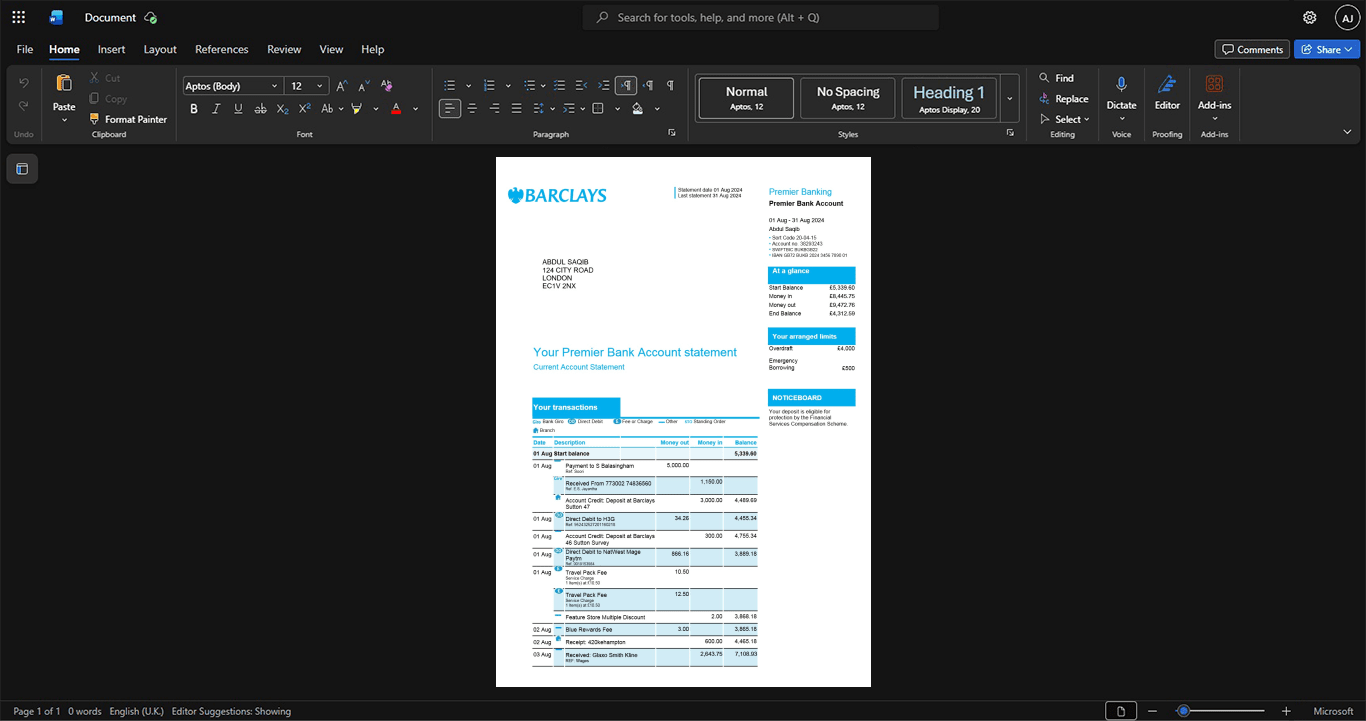Click the Redo arrow icon
The width and height of the screenshot is (1366, 721).
pos(24,106)
